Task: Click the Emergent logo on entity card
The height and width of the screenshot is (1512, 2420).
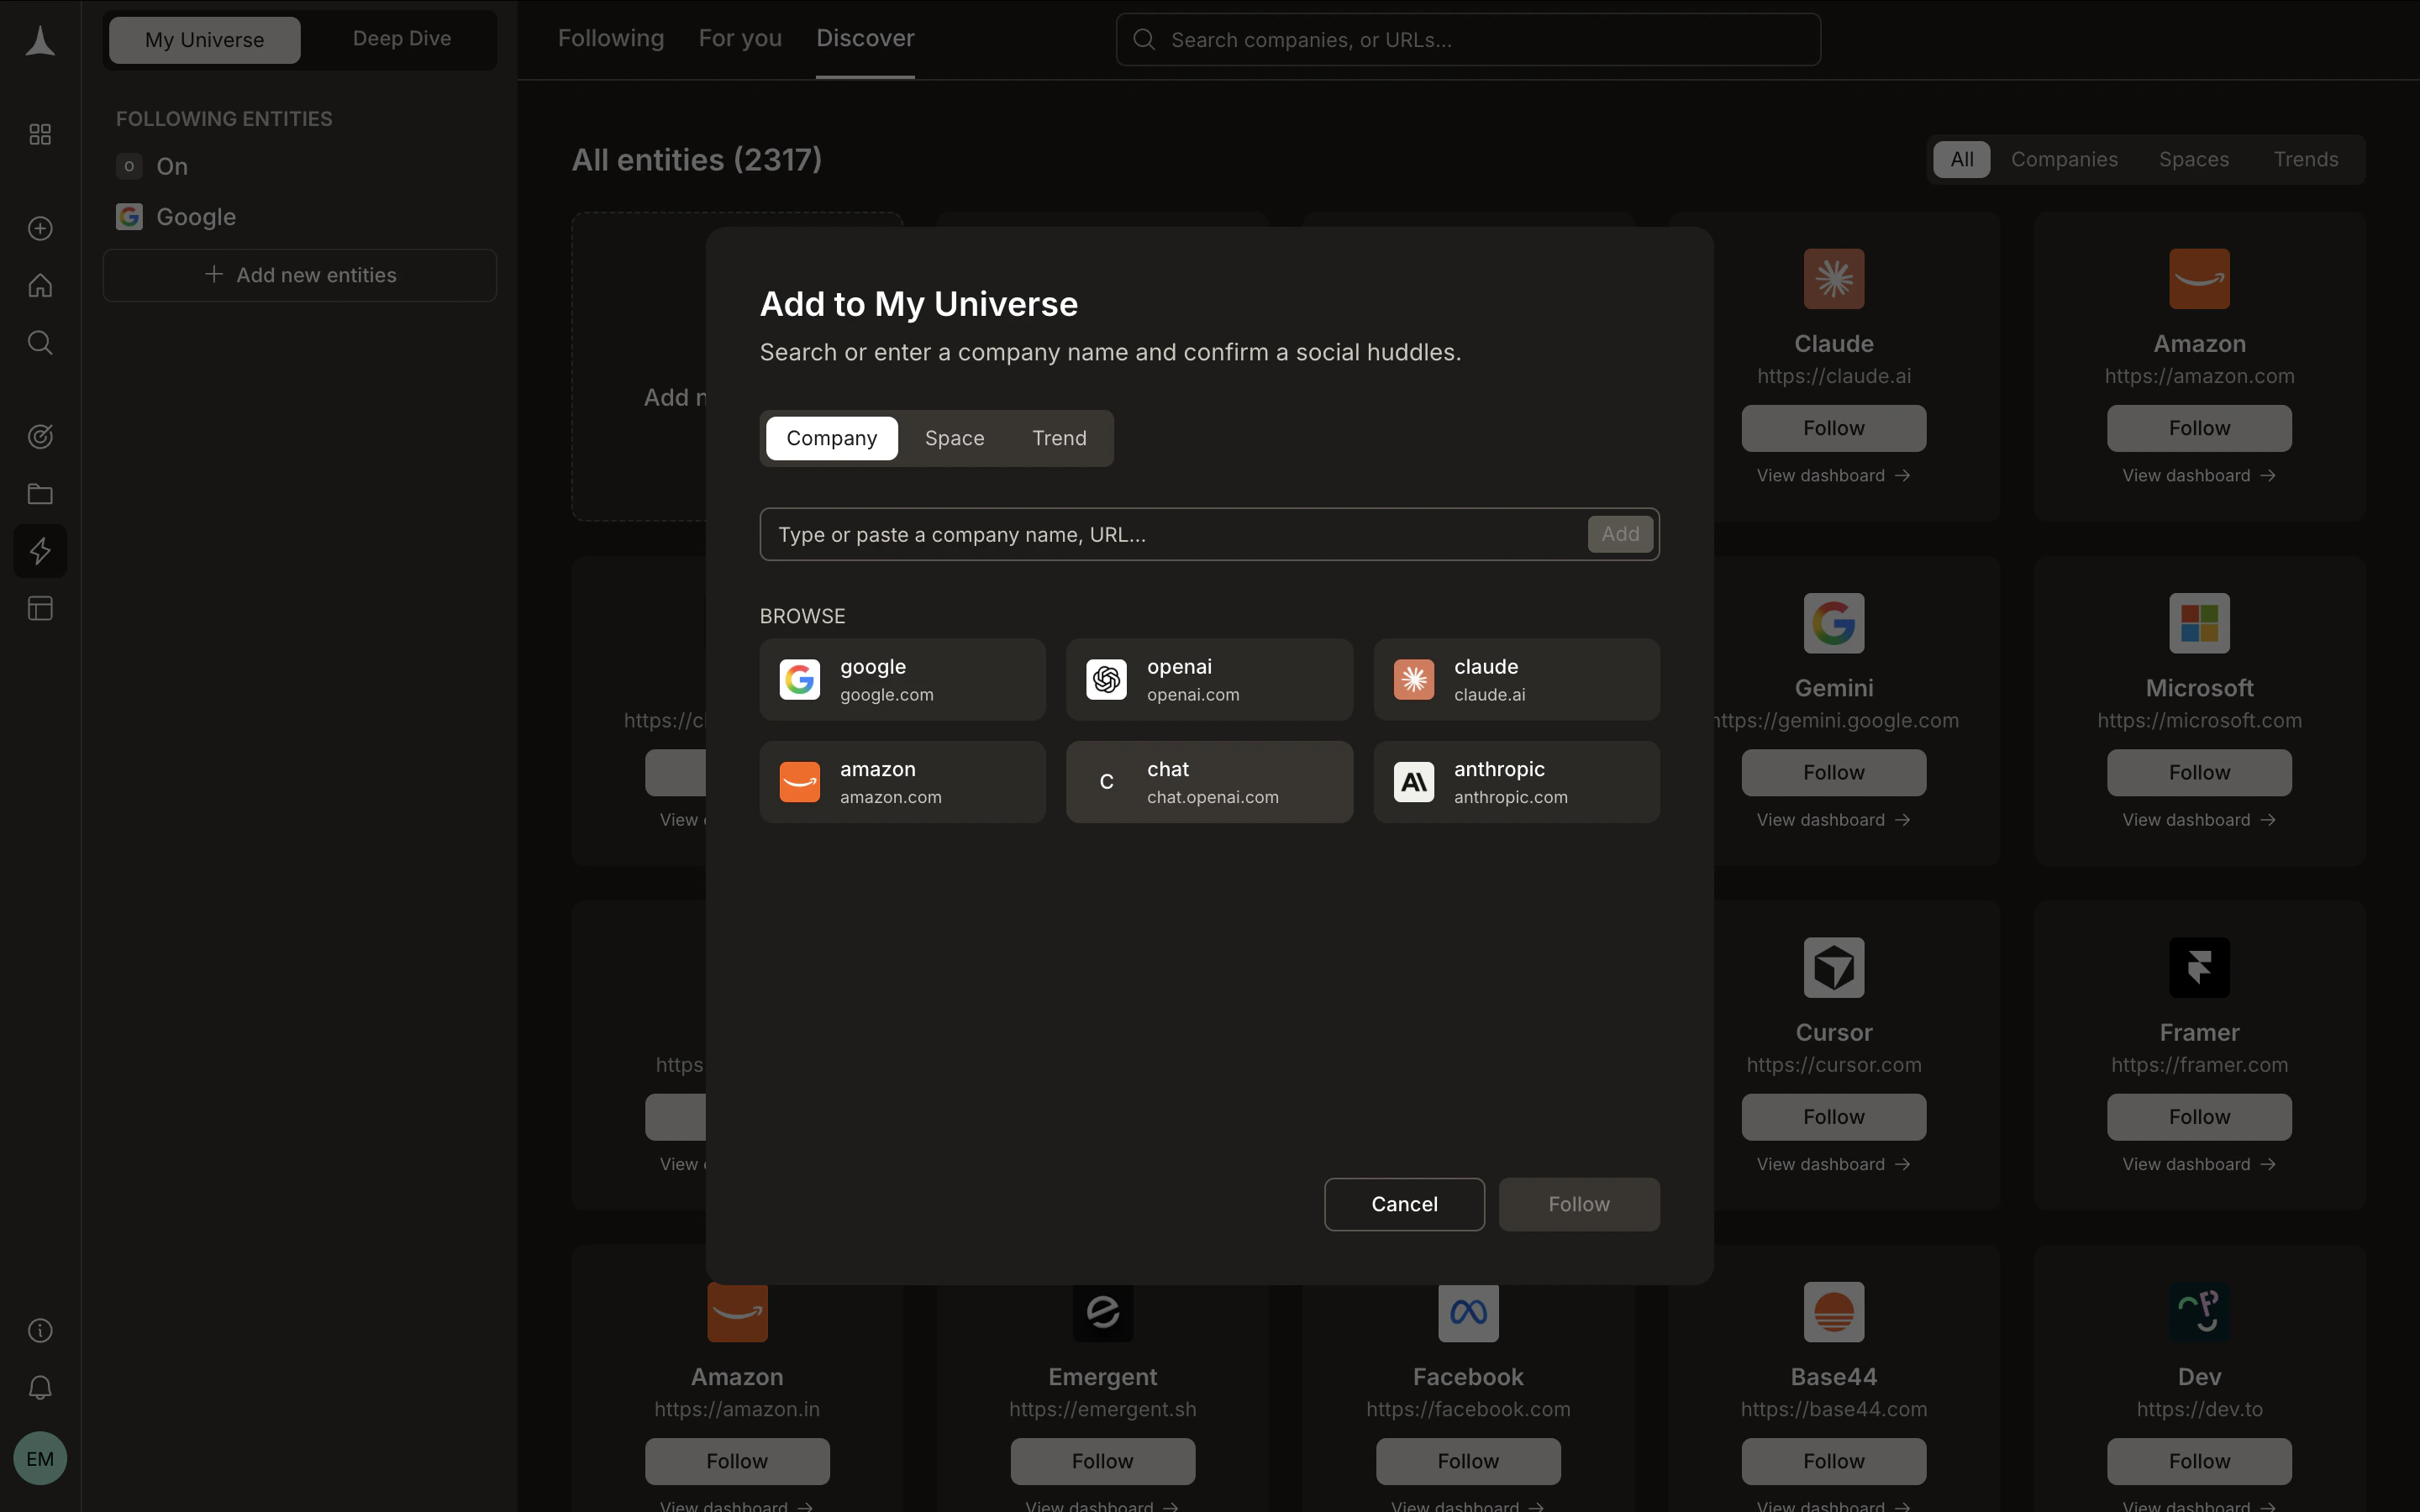Action: 1103,1312
